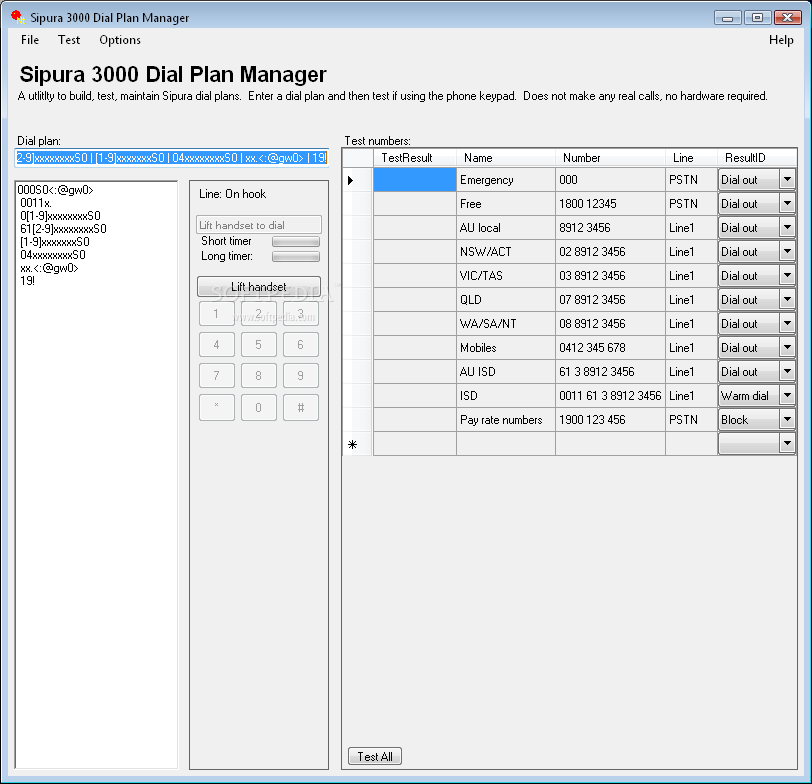Click the Line column header

691,158
